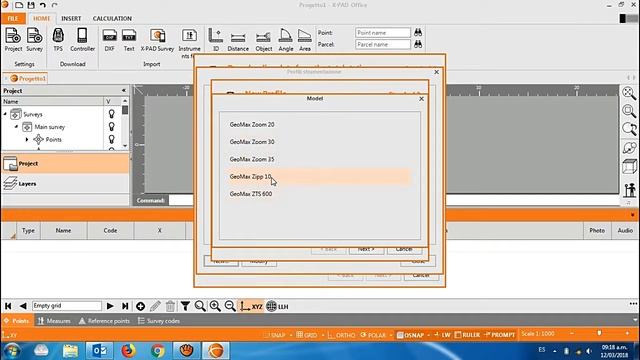Viewport: 640px width, 360px height.
Task: Click the zoom extents icon at top of right sidebar
Action: [629, 93]
